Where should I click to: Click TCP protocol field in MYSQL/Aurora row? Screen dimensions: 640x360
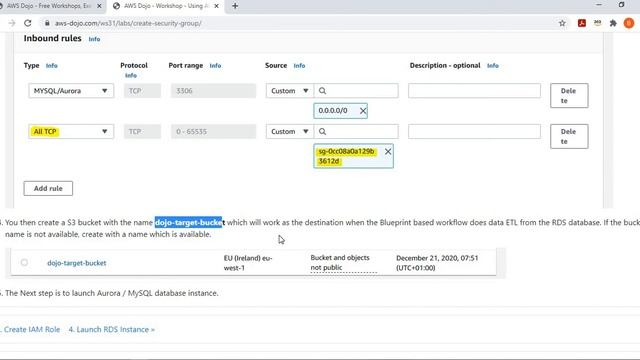point(142,91)
